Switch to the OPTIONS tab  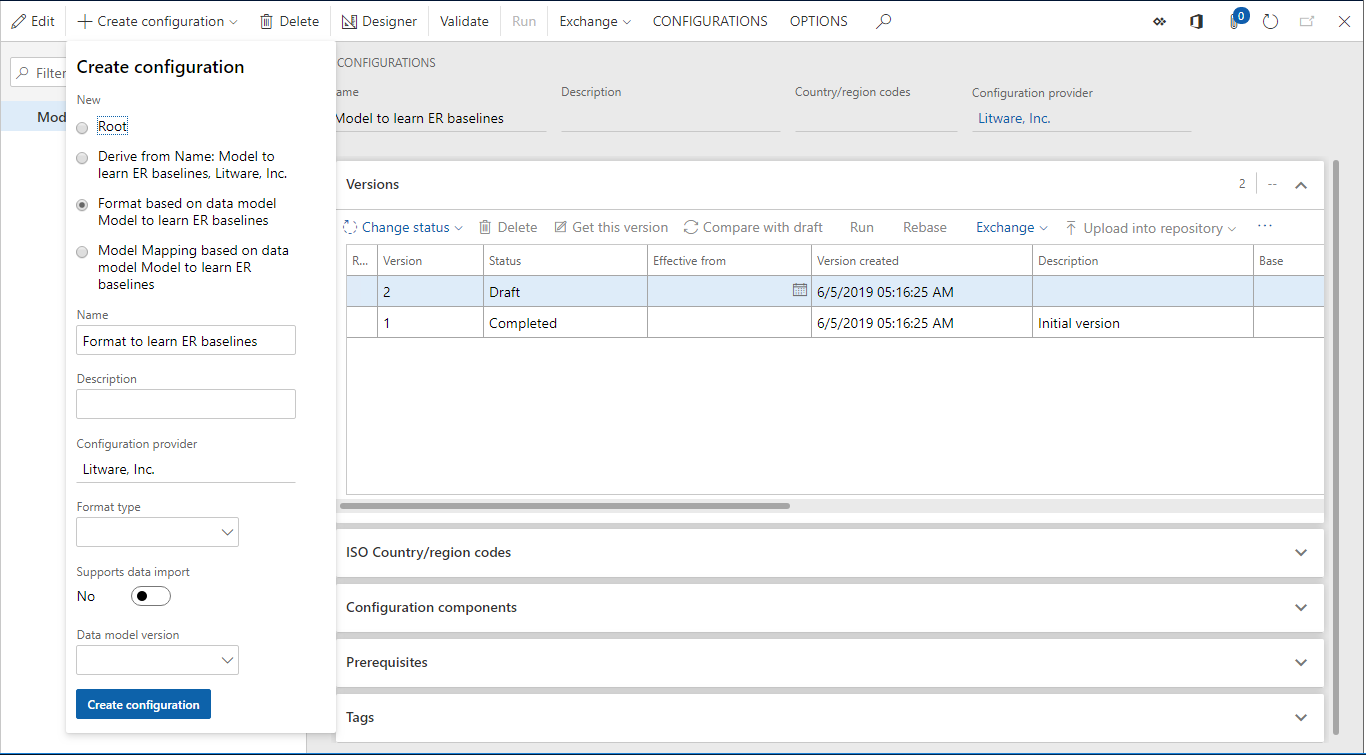point(818,20)
